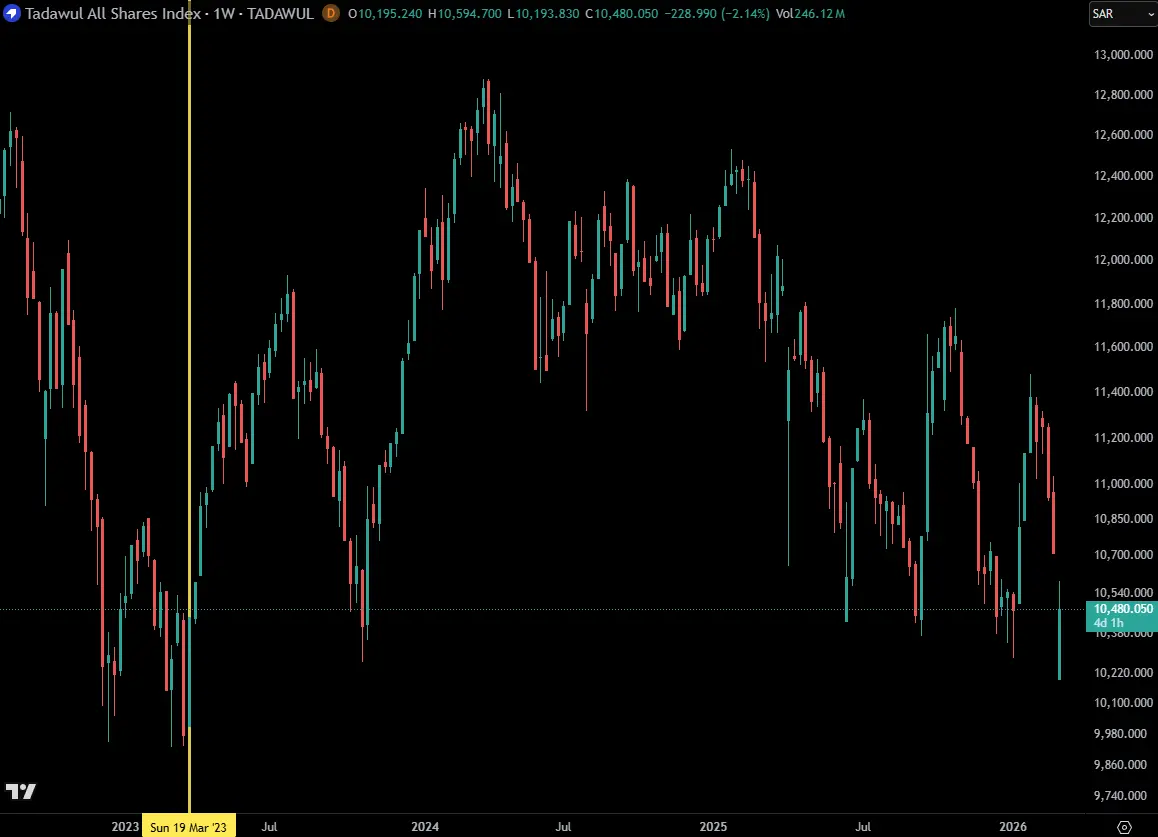Click the 10,220.000 price axis label

(1123, 672)
